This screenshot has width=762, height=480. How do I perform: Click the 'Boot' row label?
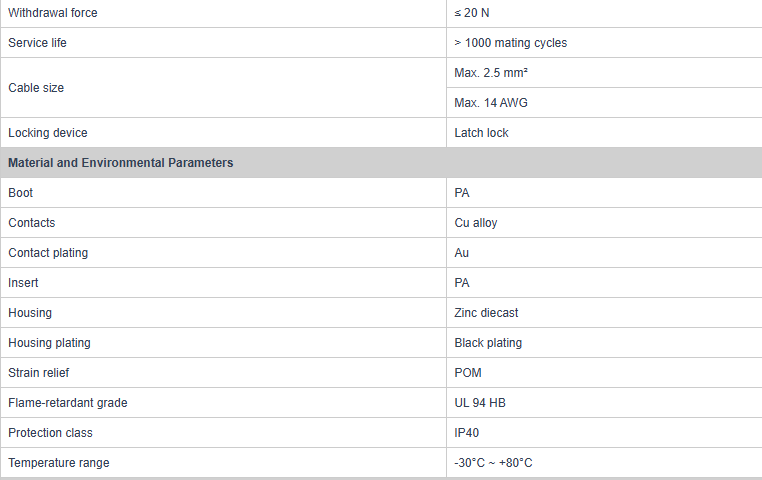pos(21,193)
